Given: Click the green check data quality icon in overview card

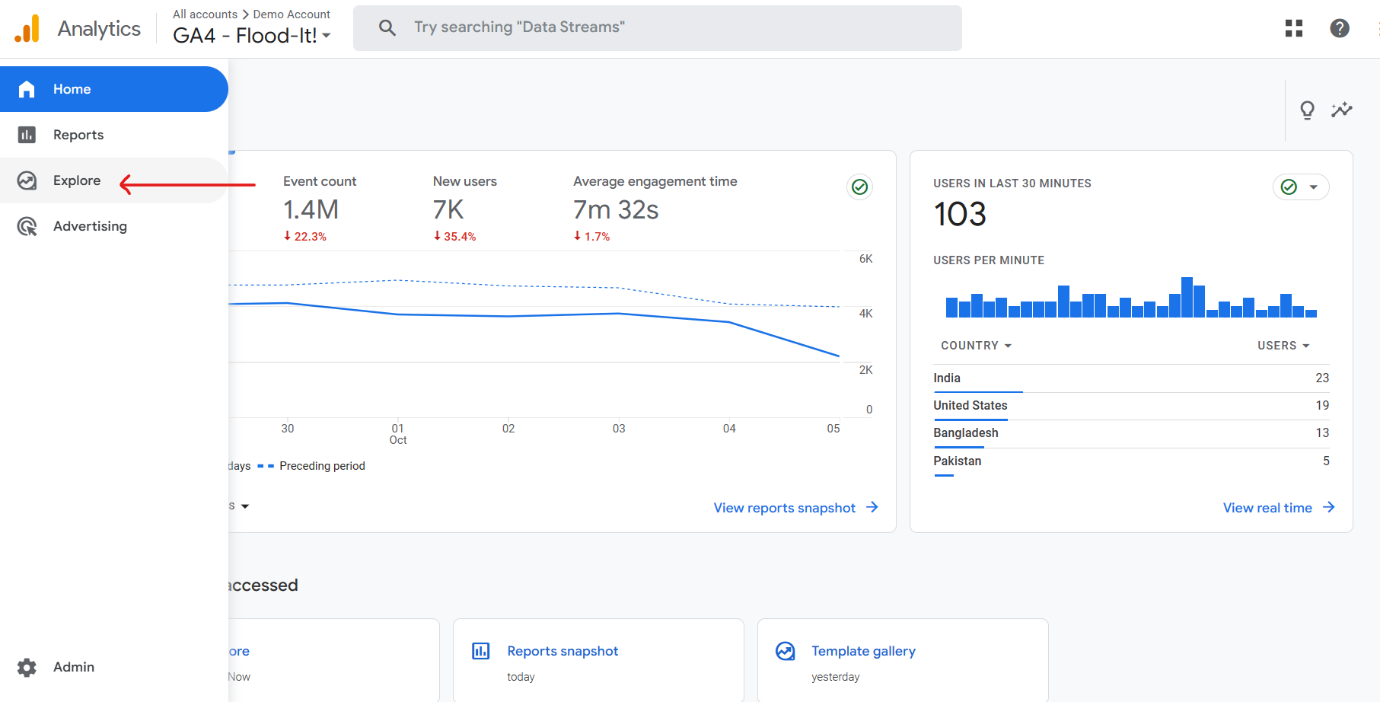Looking at the screenshot, I should click(859, 187).
